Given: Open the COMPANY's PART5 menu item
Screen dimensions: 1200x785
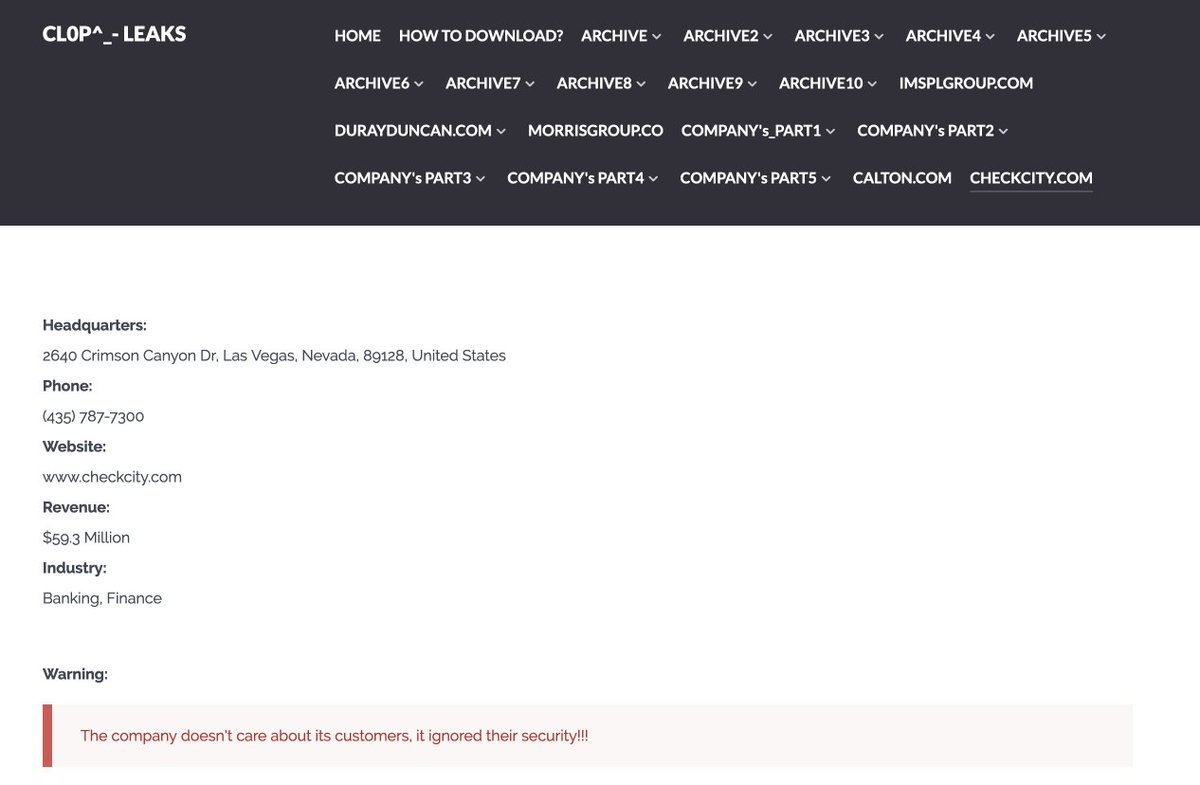Looking at the screenshot, I should [749, 178].
